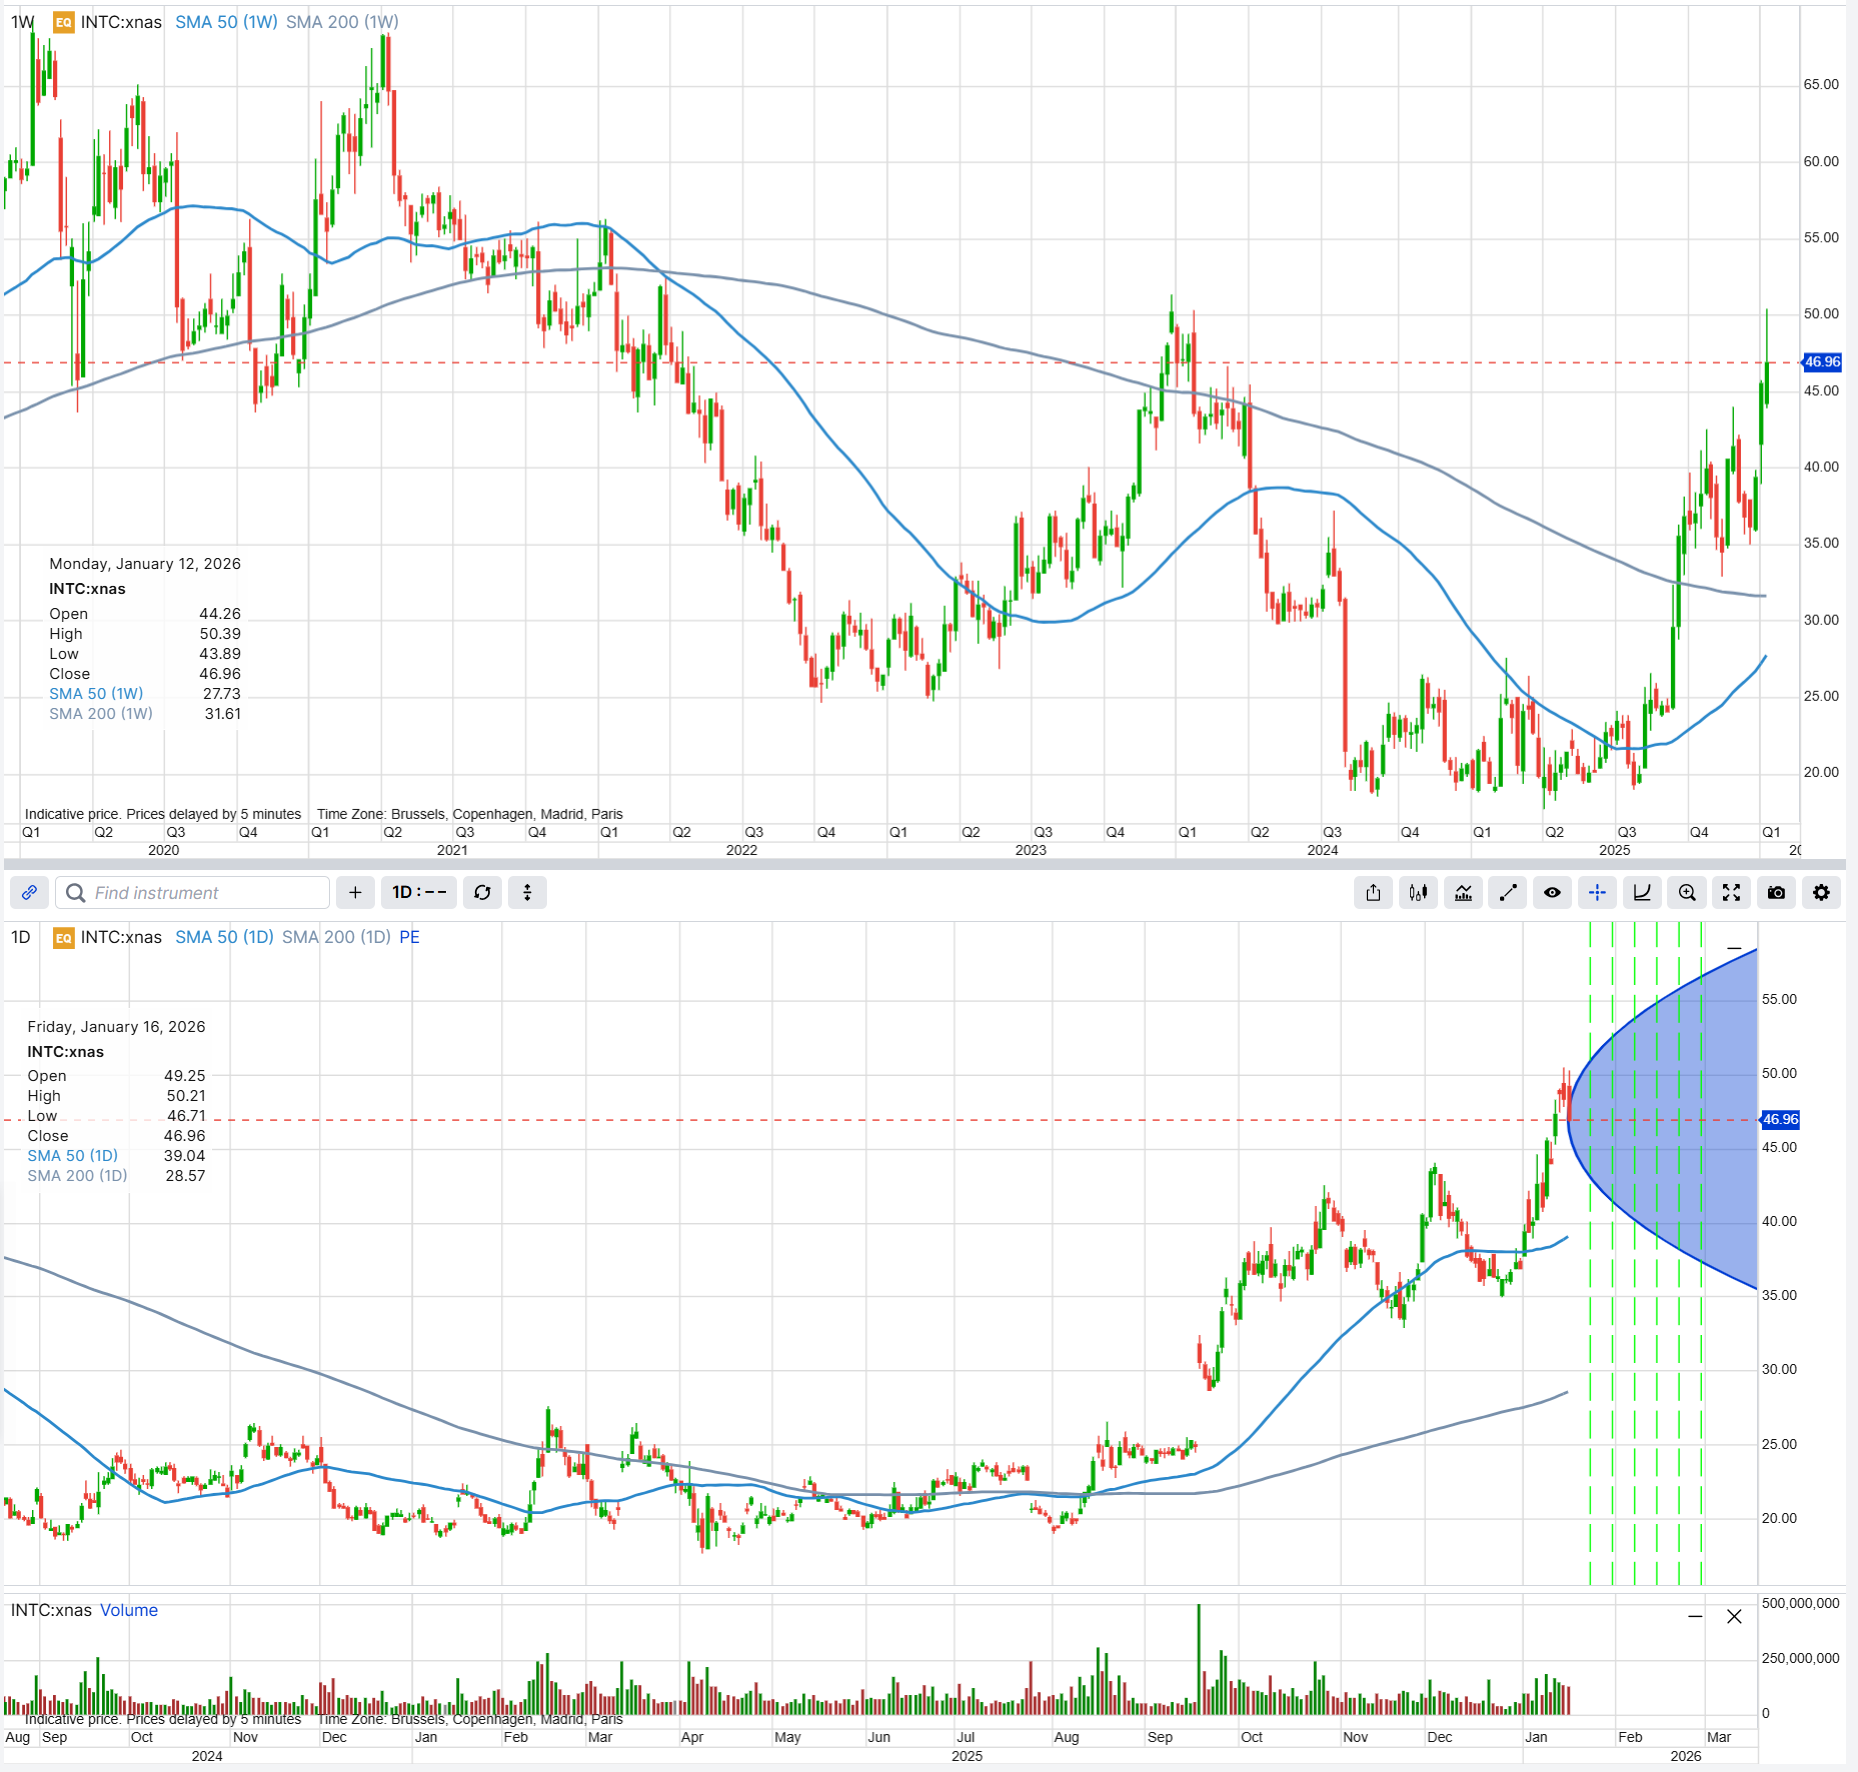Open the indicators/studies menu icon
The height and width of the screenshot is (1772, 1858).
[x=1463, y=893]
